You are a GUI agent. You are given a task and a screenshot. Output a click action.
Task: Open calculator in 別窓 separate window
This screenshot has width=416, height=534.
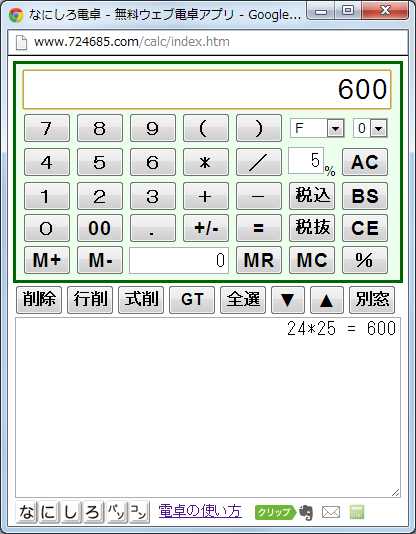click(372, 300)
